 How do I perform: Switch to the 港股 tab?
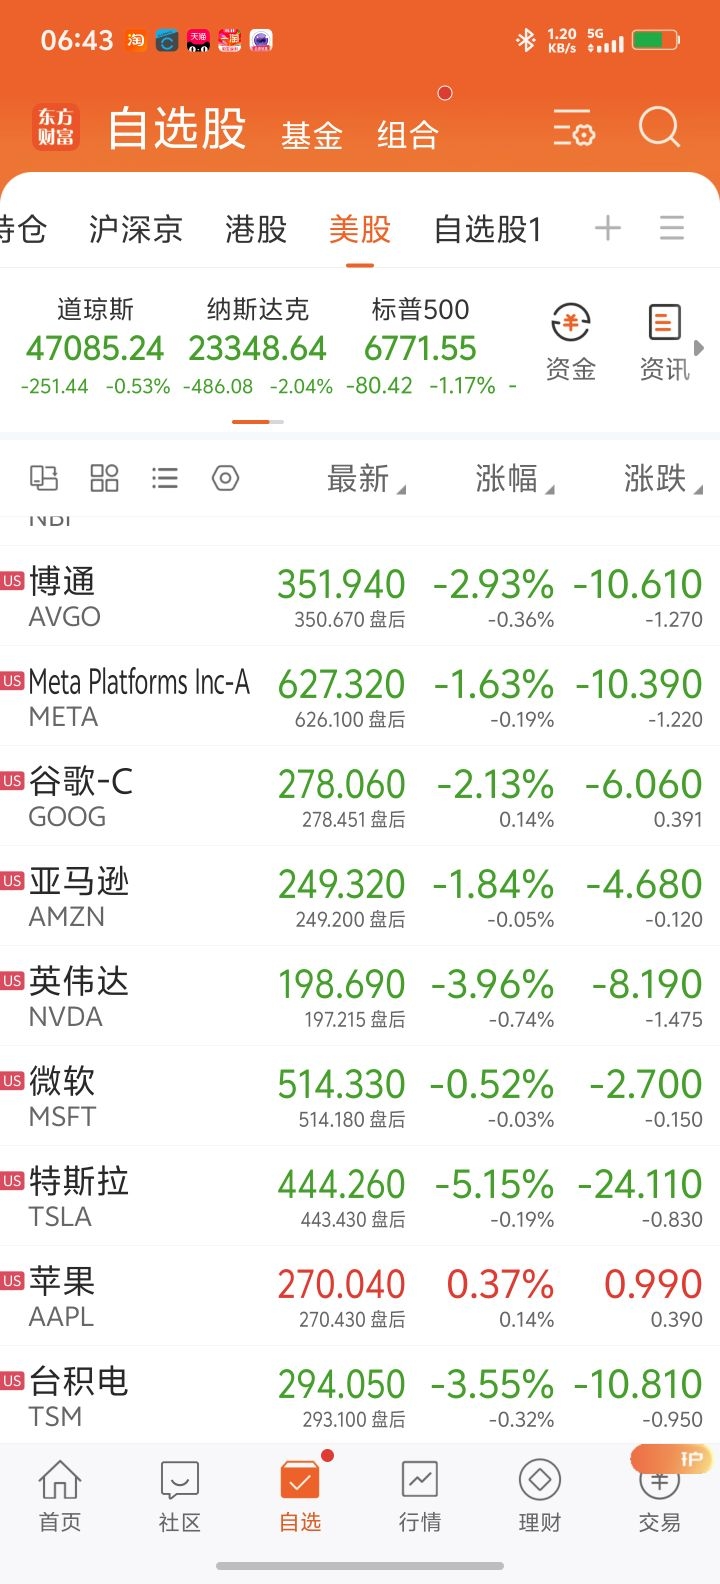pyautogui.click(x=256, y=230)
